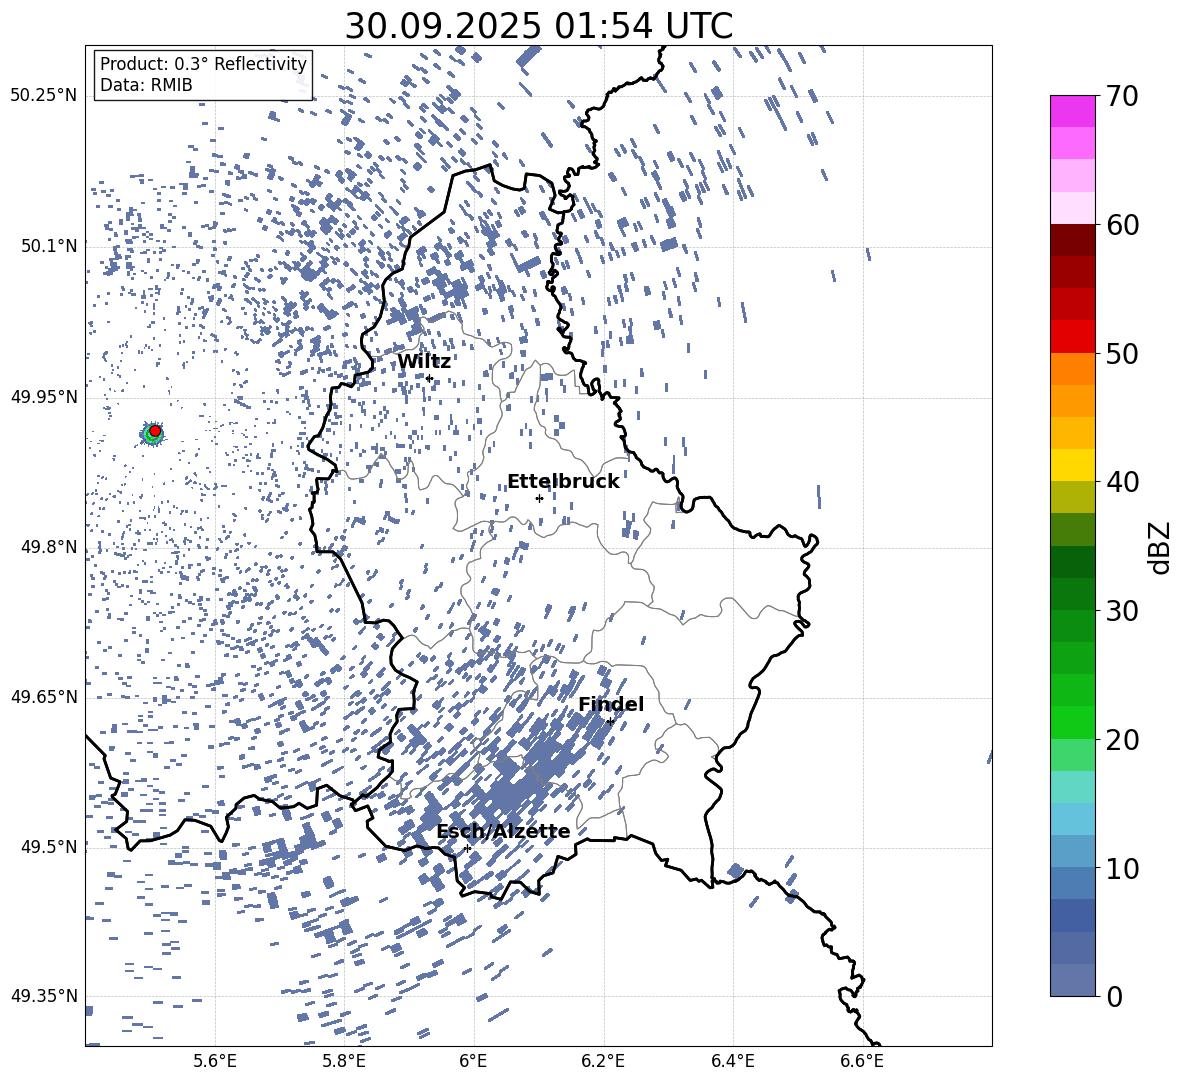
Task: Click the 70 tick label on colorbar
Action: 1121,97
